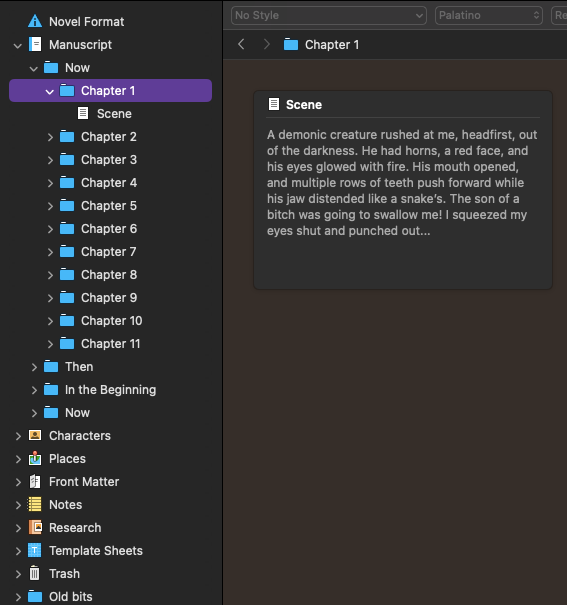Expand the Notes section

point(18,505)
